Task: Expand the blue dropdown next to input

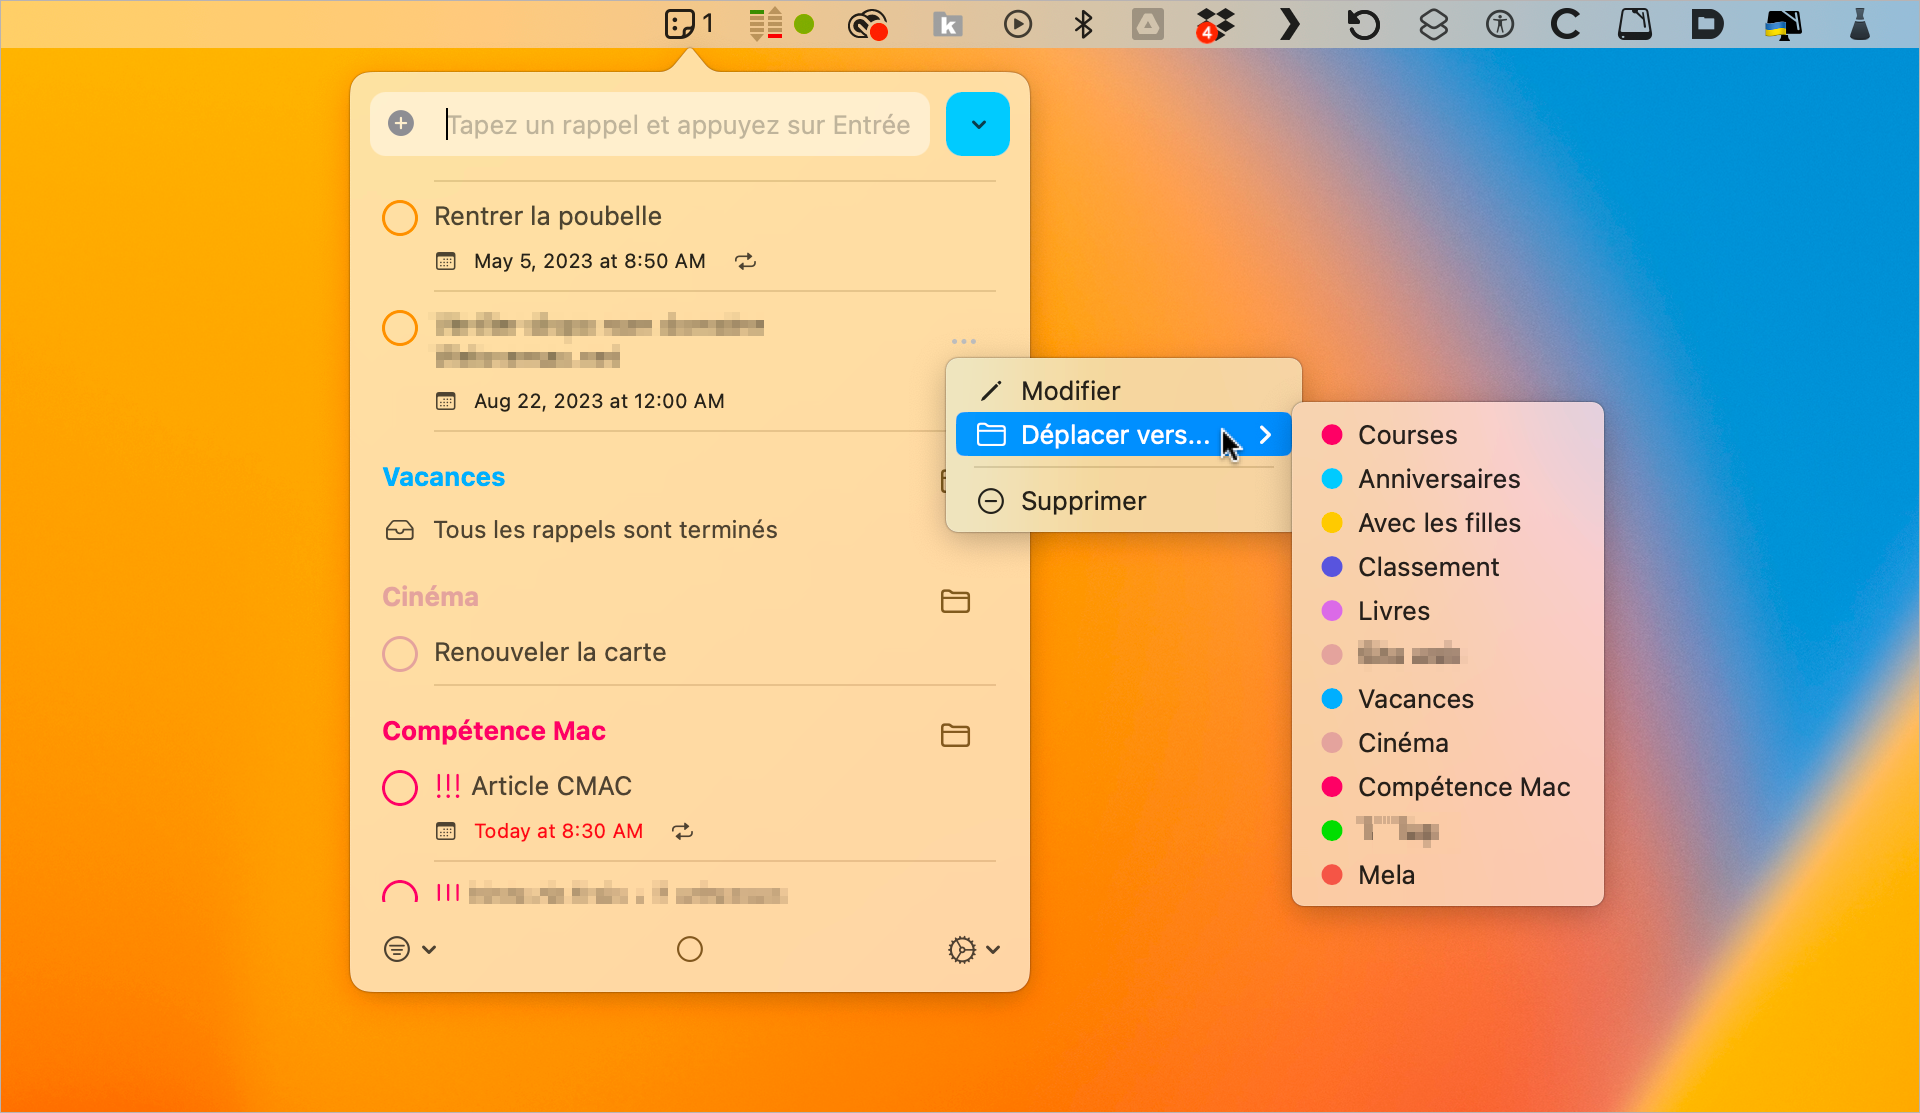Action: 977,124
